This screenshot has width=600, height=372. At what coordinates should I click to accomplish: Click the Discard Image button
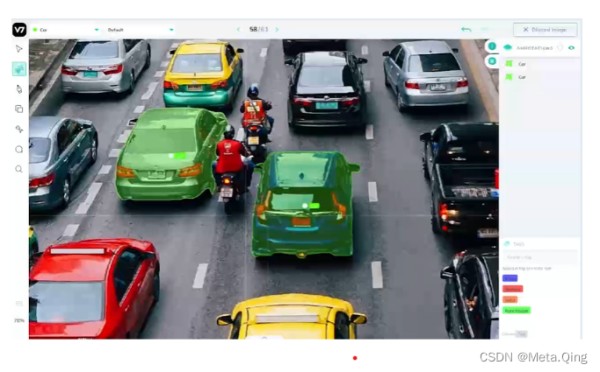coord(545,29)
